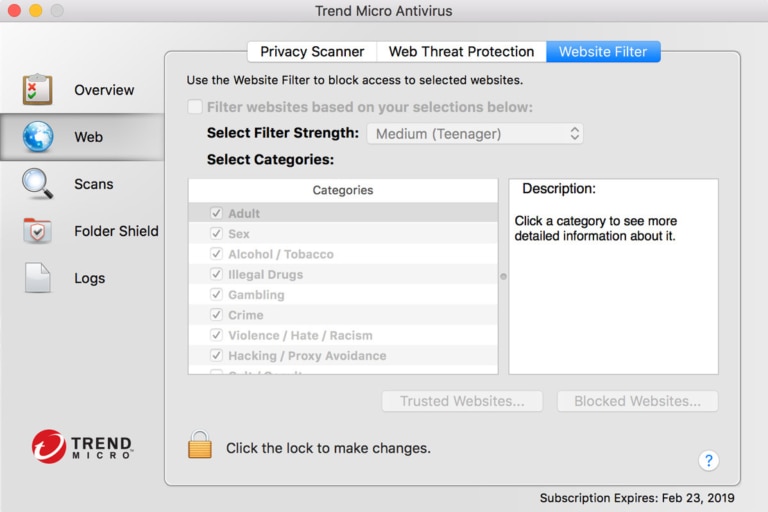Screen dimensions: 768x512
Task: Switch to the Privacy Scanner tab
Action: [312, 52]
